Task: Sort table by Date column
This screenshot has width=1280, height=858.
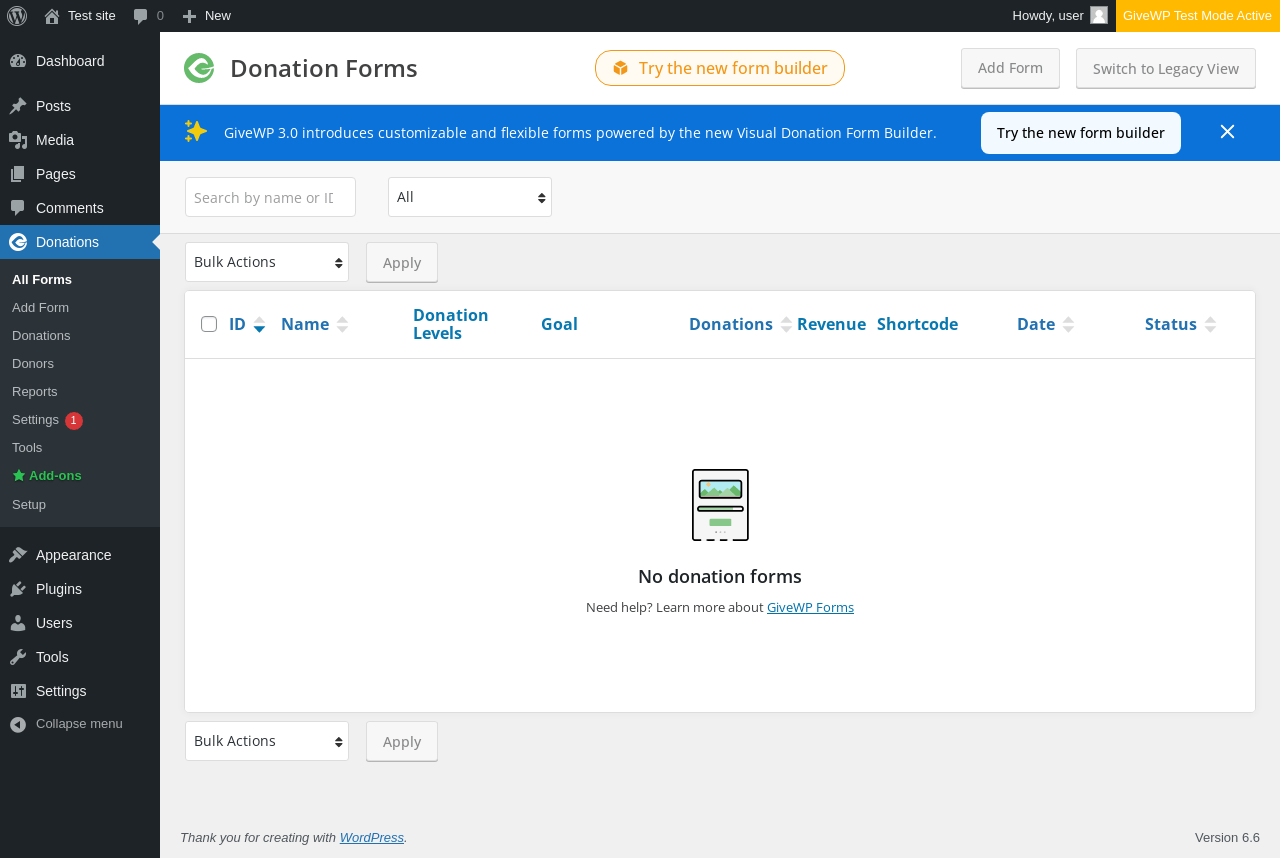Action: (x=1046, y=324)
